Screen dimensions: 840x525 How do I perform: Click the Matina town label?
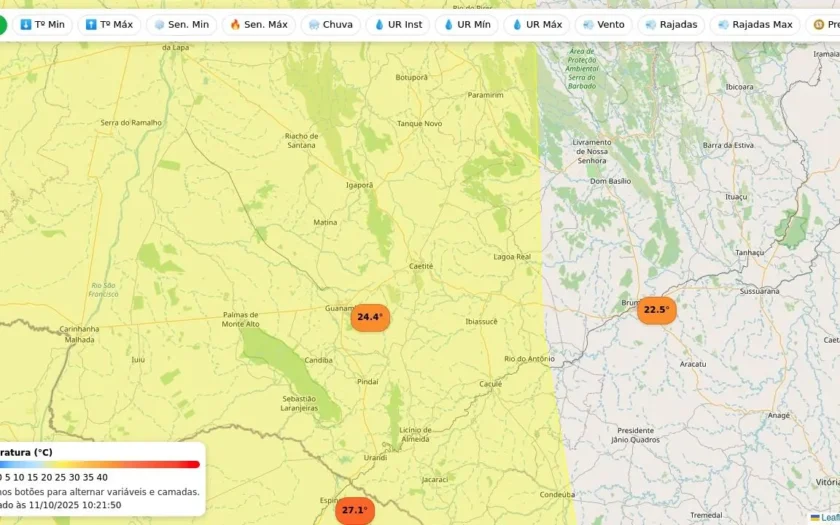tap(325, 222)
